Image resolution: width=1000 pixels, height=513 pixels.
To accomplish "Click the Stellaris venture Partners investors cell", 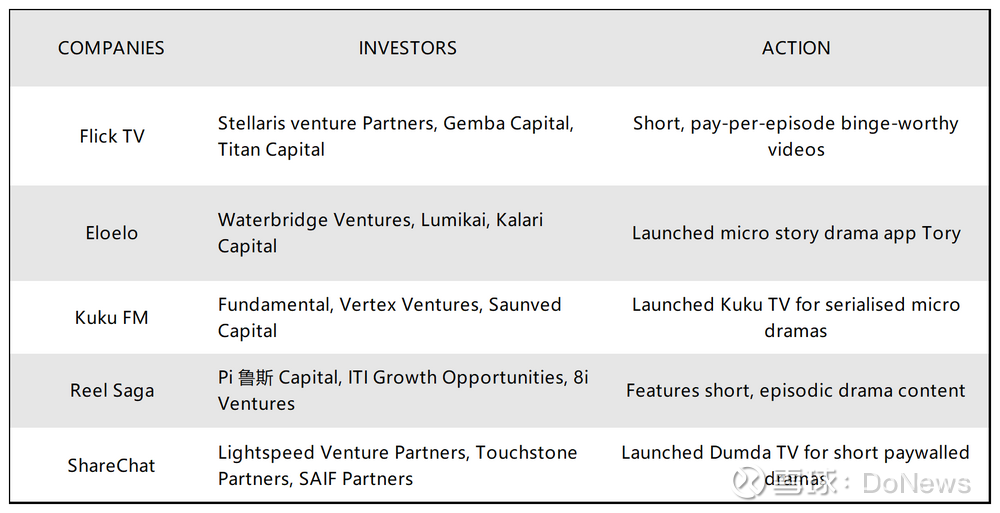I will [x=395, y=136].
